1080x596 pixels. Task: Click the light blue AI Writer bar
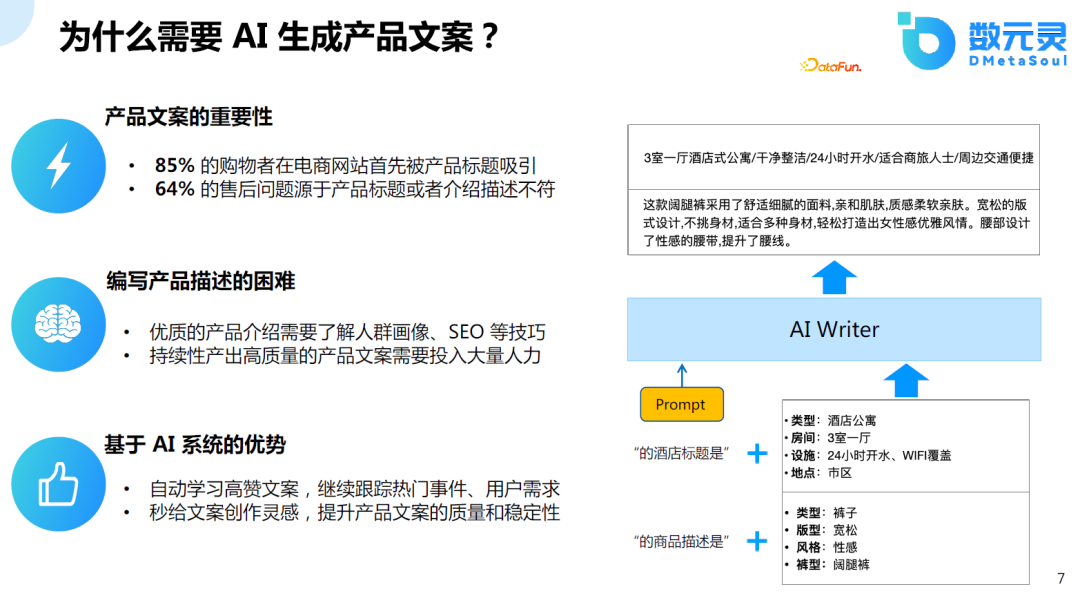(x=833, y=329)
